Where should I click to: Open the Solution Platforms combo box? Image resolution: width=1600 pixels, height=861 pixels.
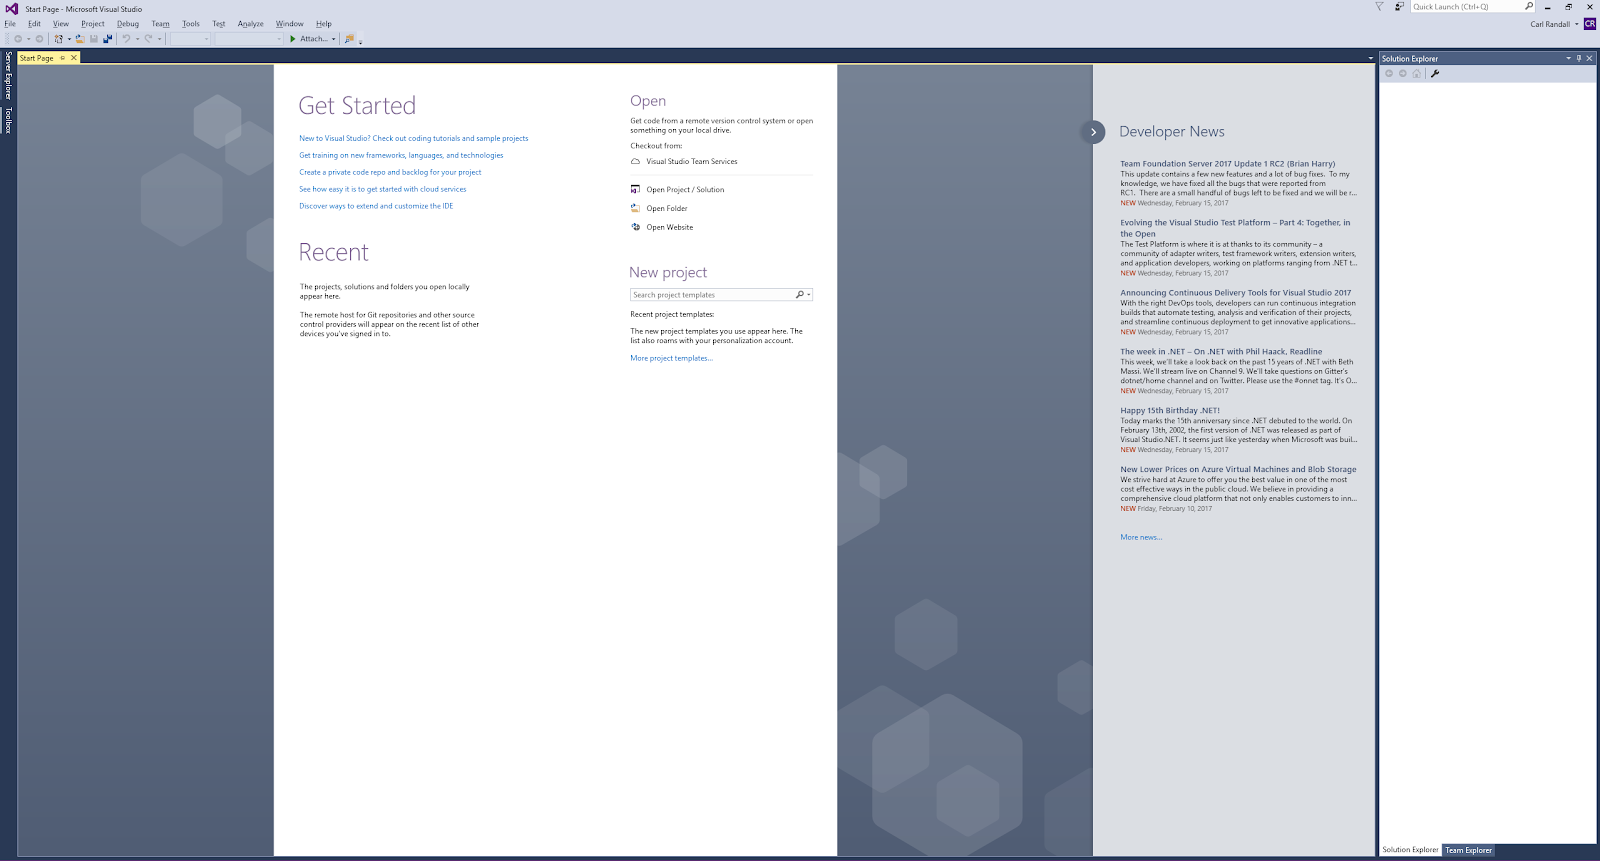click(249, 39)
